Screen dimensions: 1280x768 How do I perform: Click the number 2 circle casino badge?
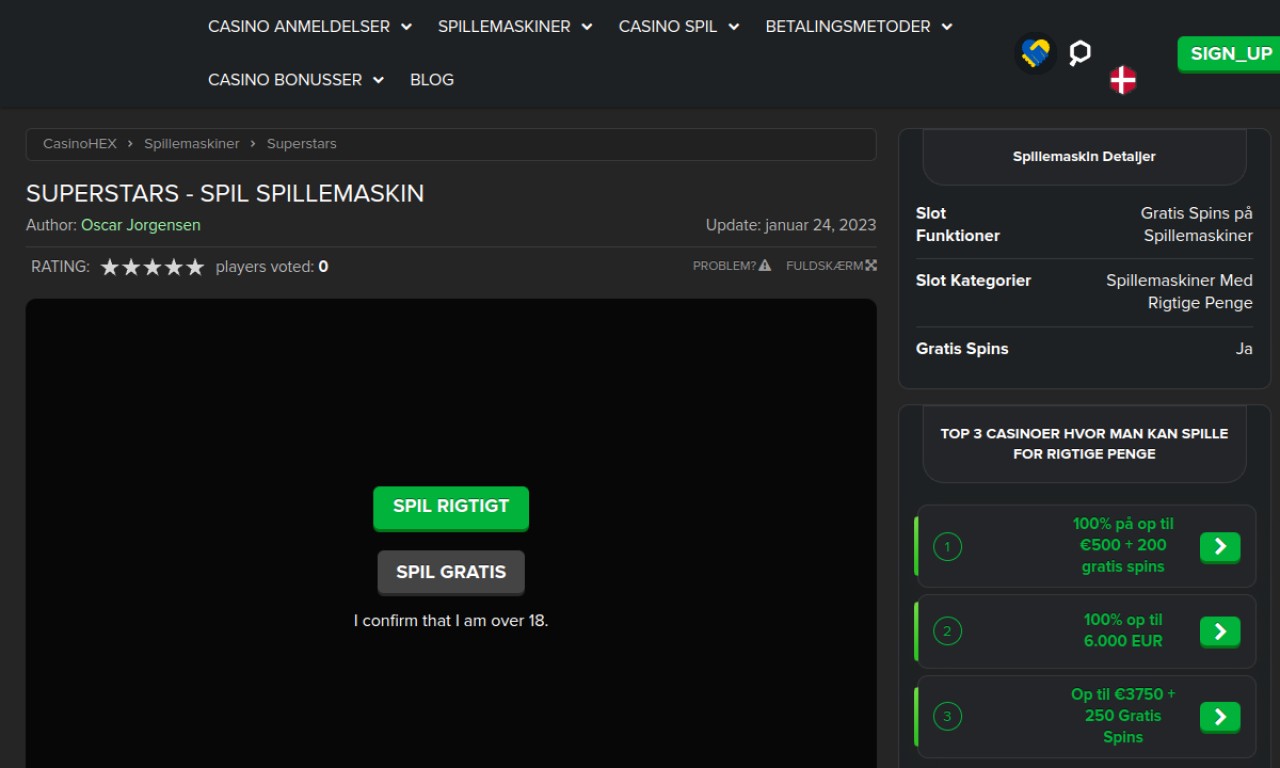947,631
